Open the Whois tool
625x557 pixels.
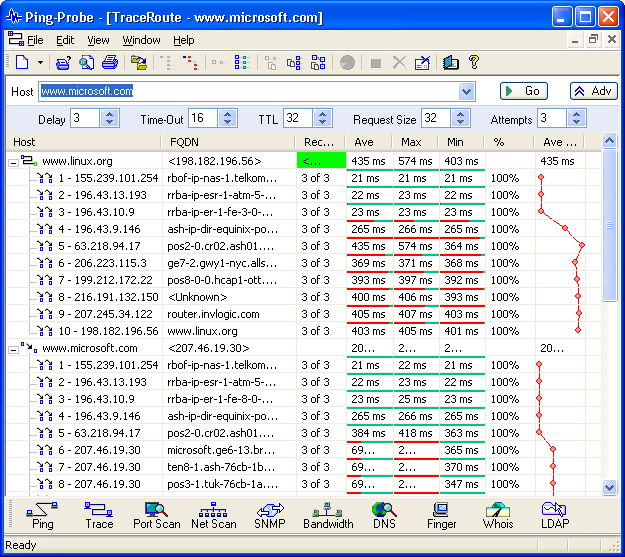tap(498, 516)
